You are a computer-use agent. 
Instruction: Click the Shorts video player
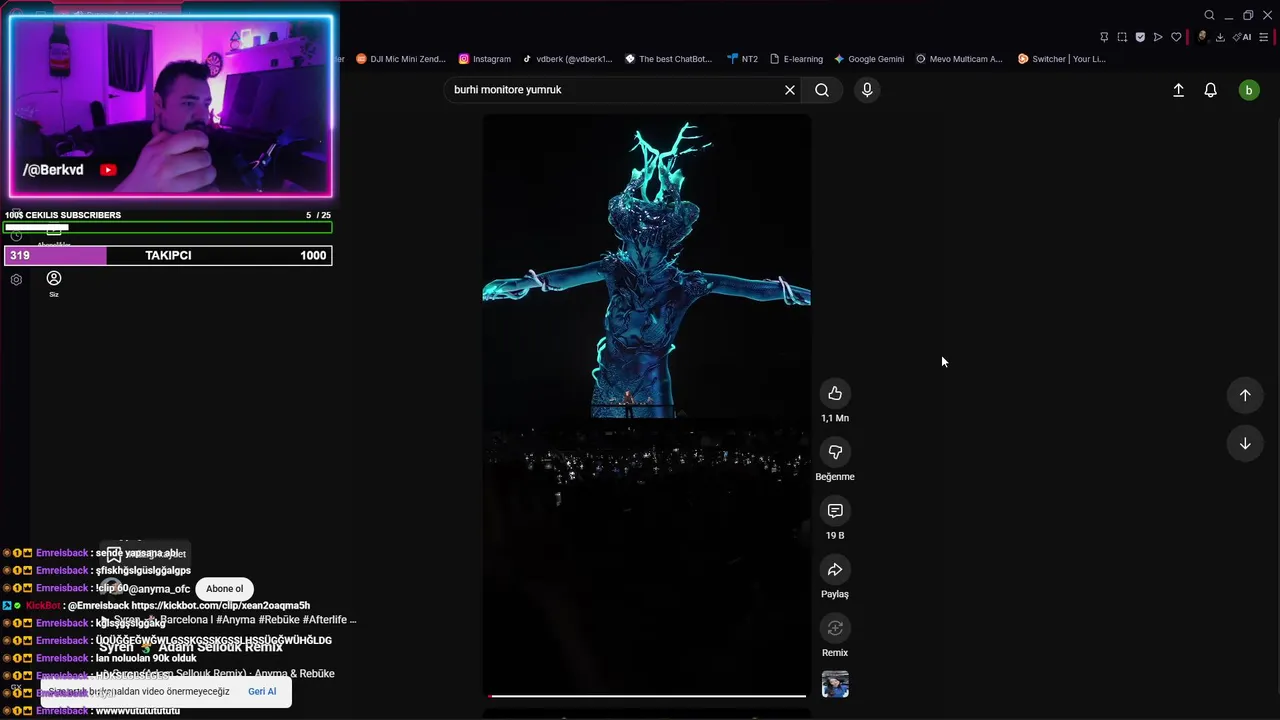[x=647, y=404]
